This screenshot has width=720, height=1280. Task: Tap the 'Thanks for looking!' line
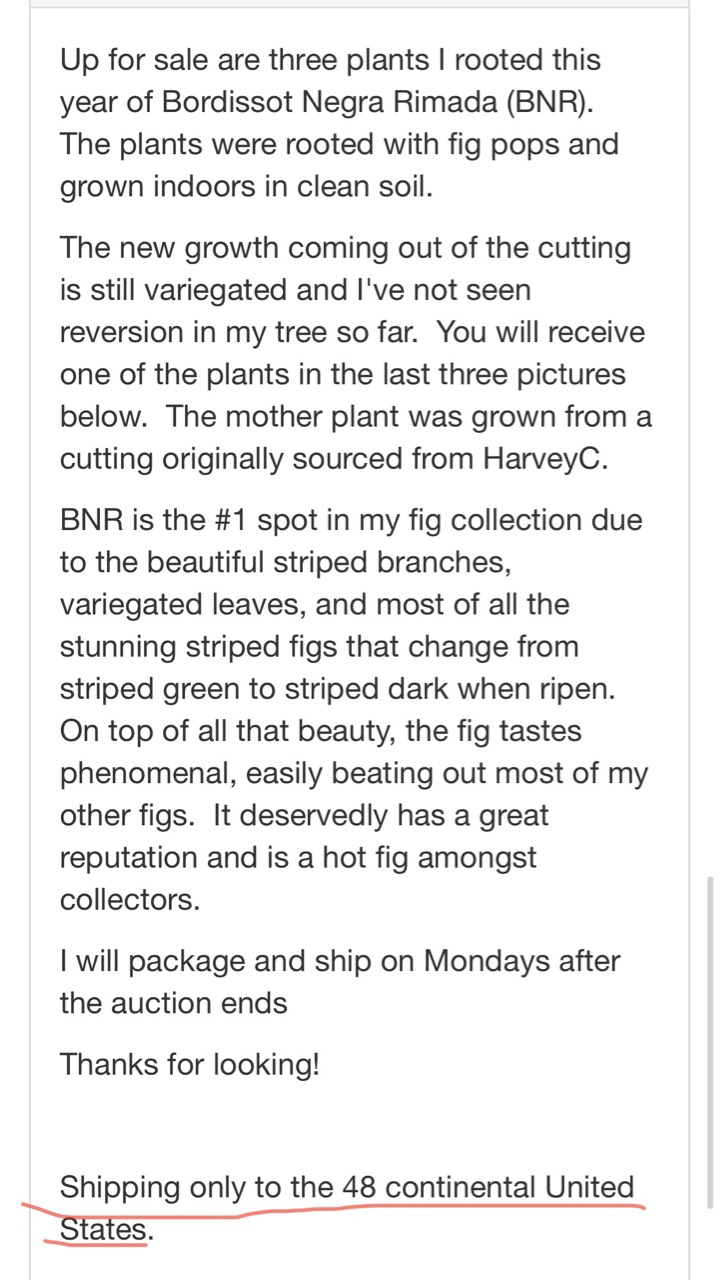coord(190,1063)
